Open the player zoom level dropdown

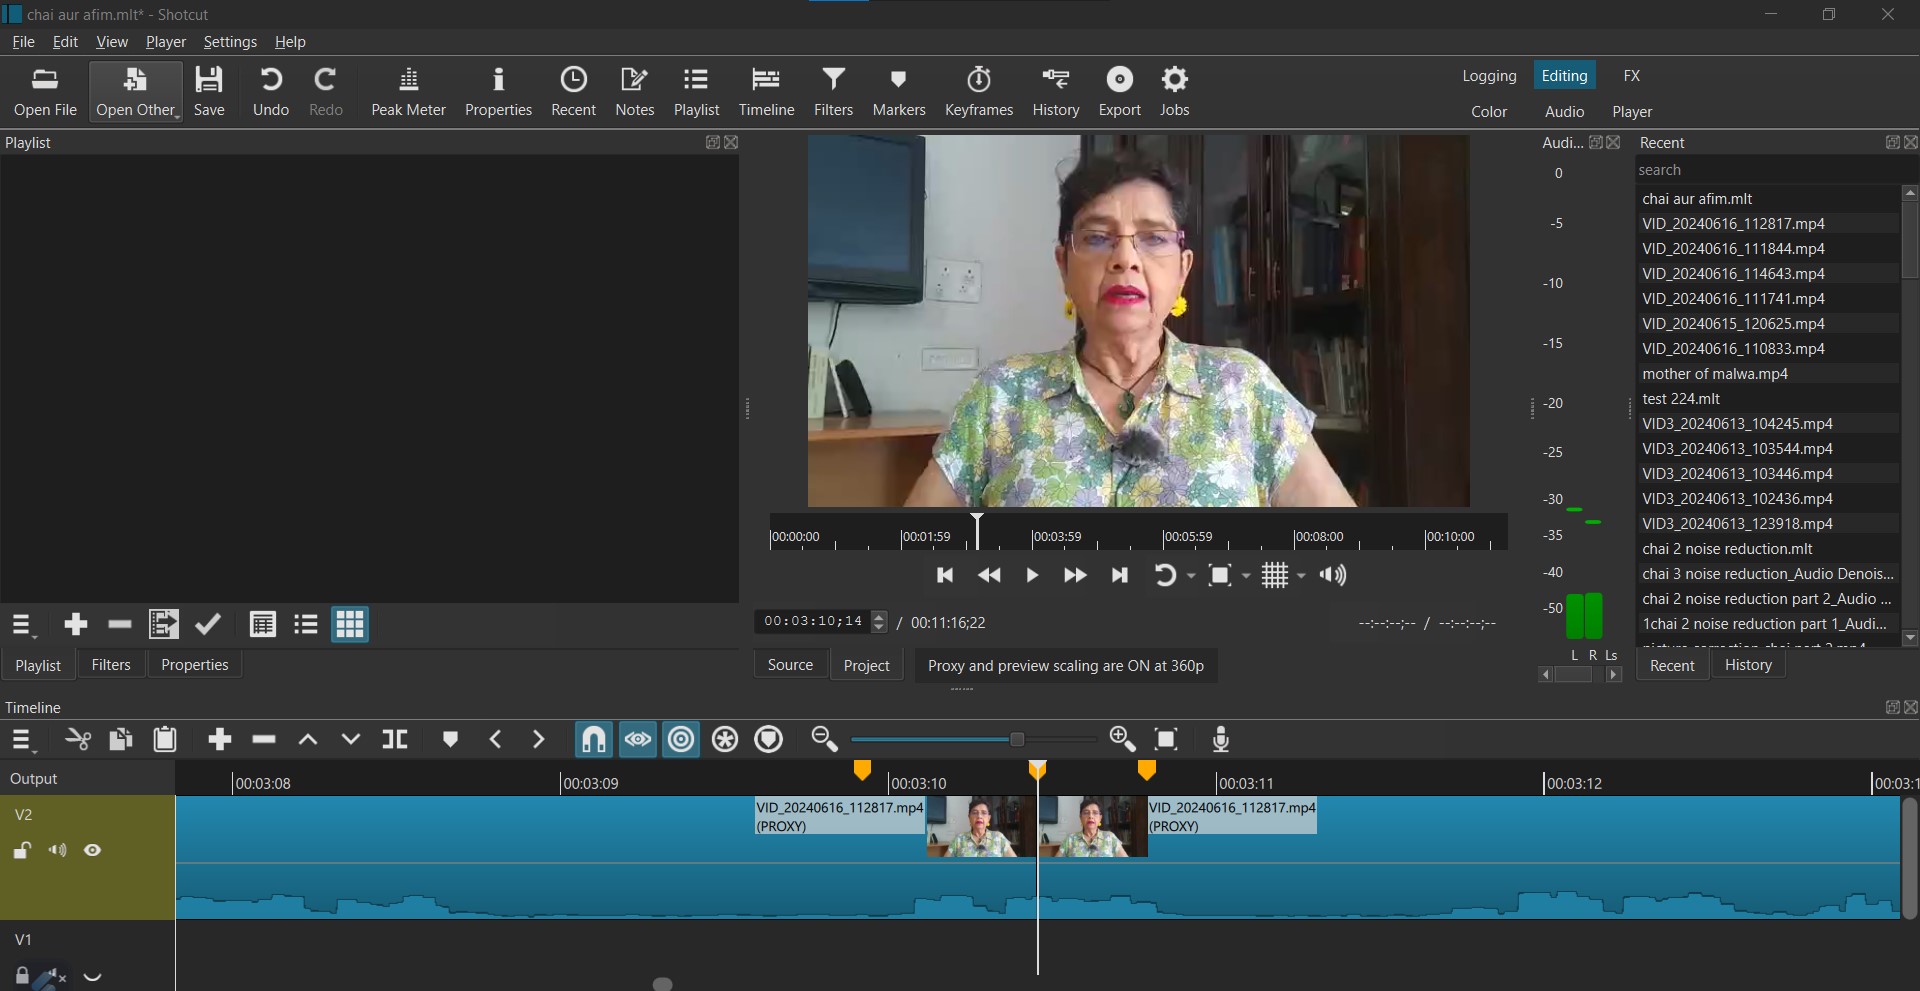click(1246, 576)
